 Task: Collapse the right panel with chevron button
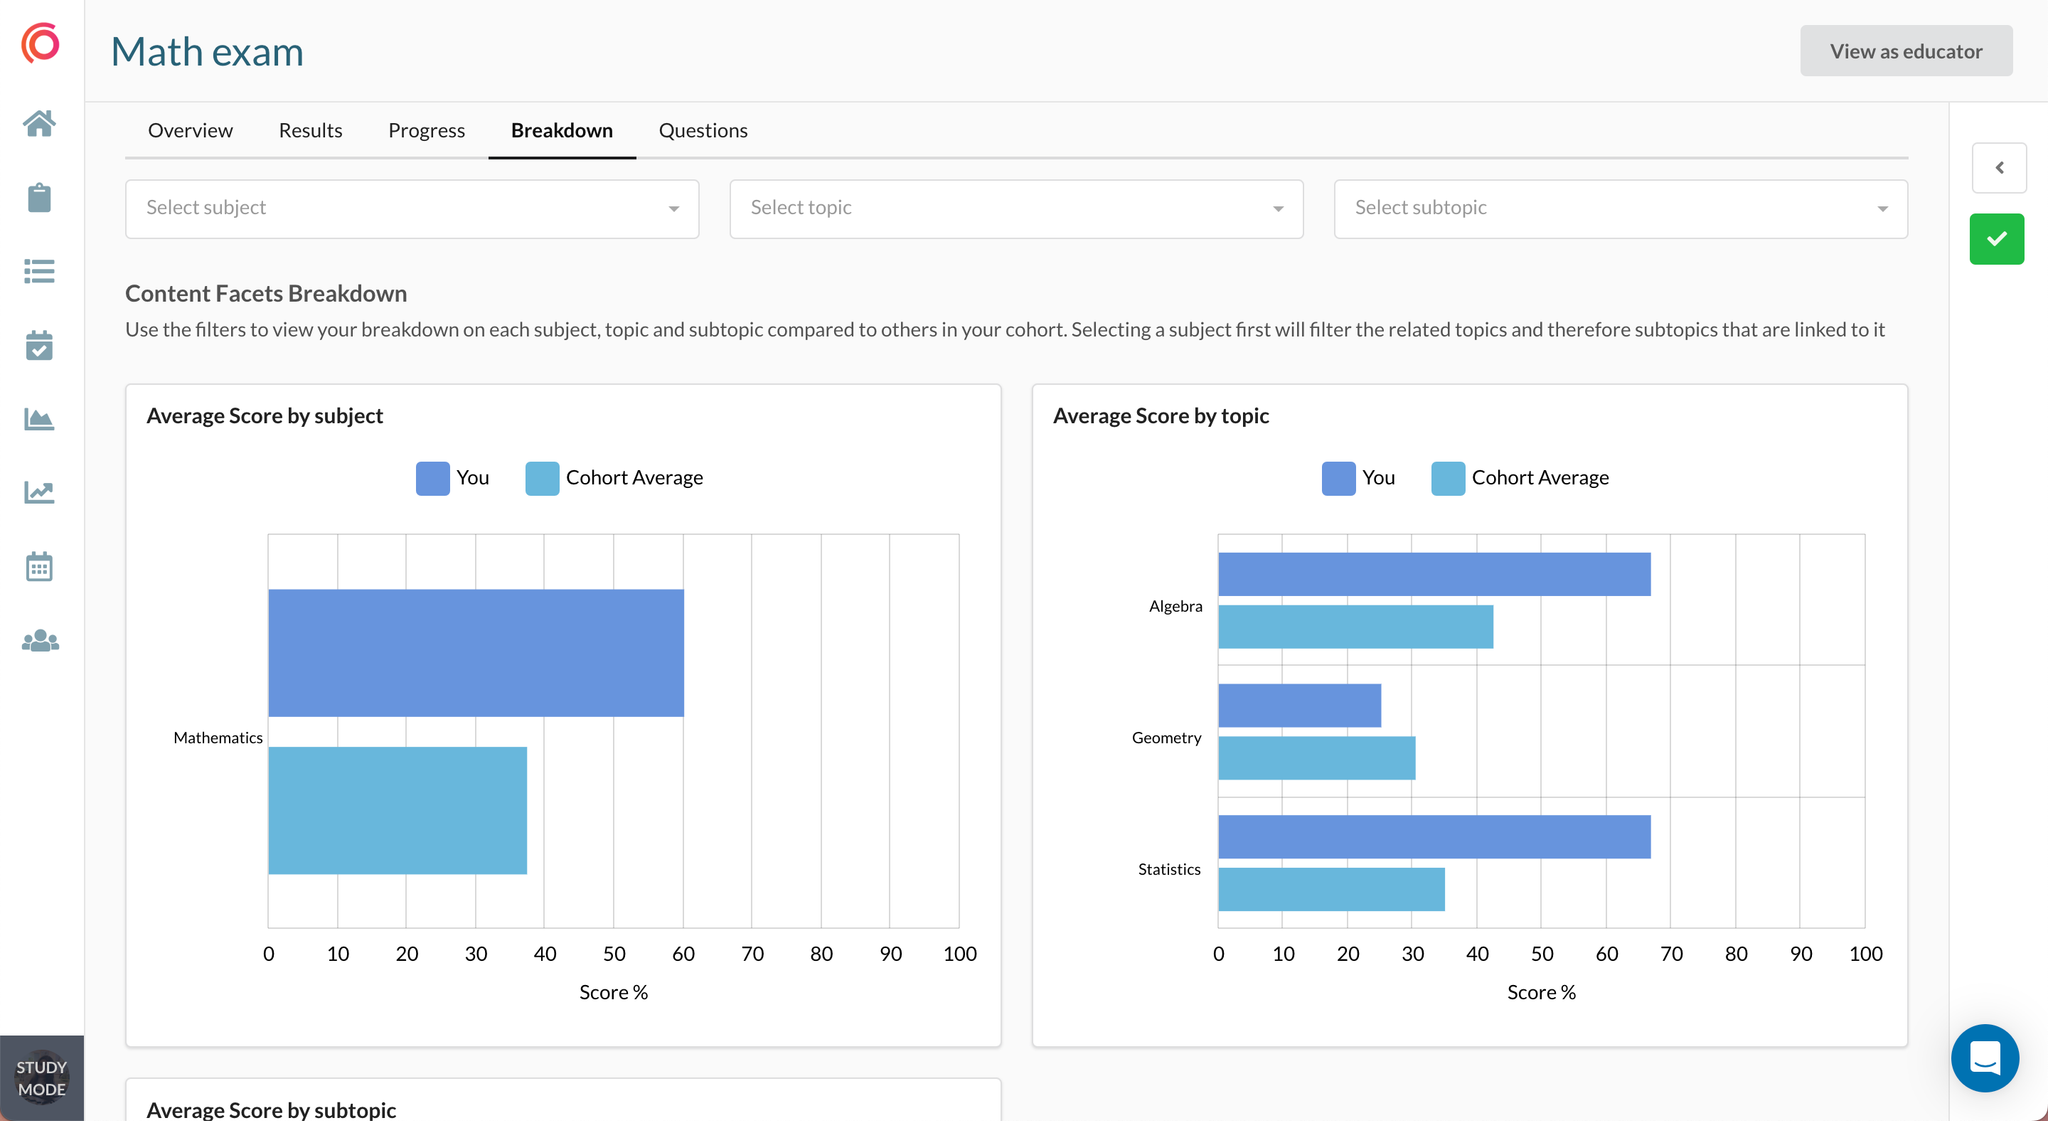coord(1999,168)
